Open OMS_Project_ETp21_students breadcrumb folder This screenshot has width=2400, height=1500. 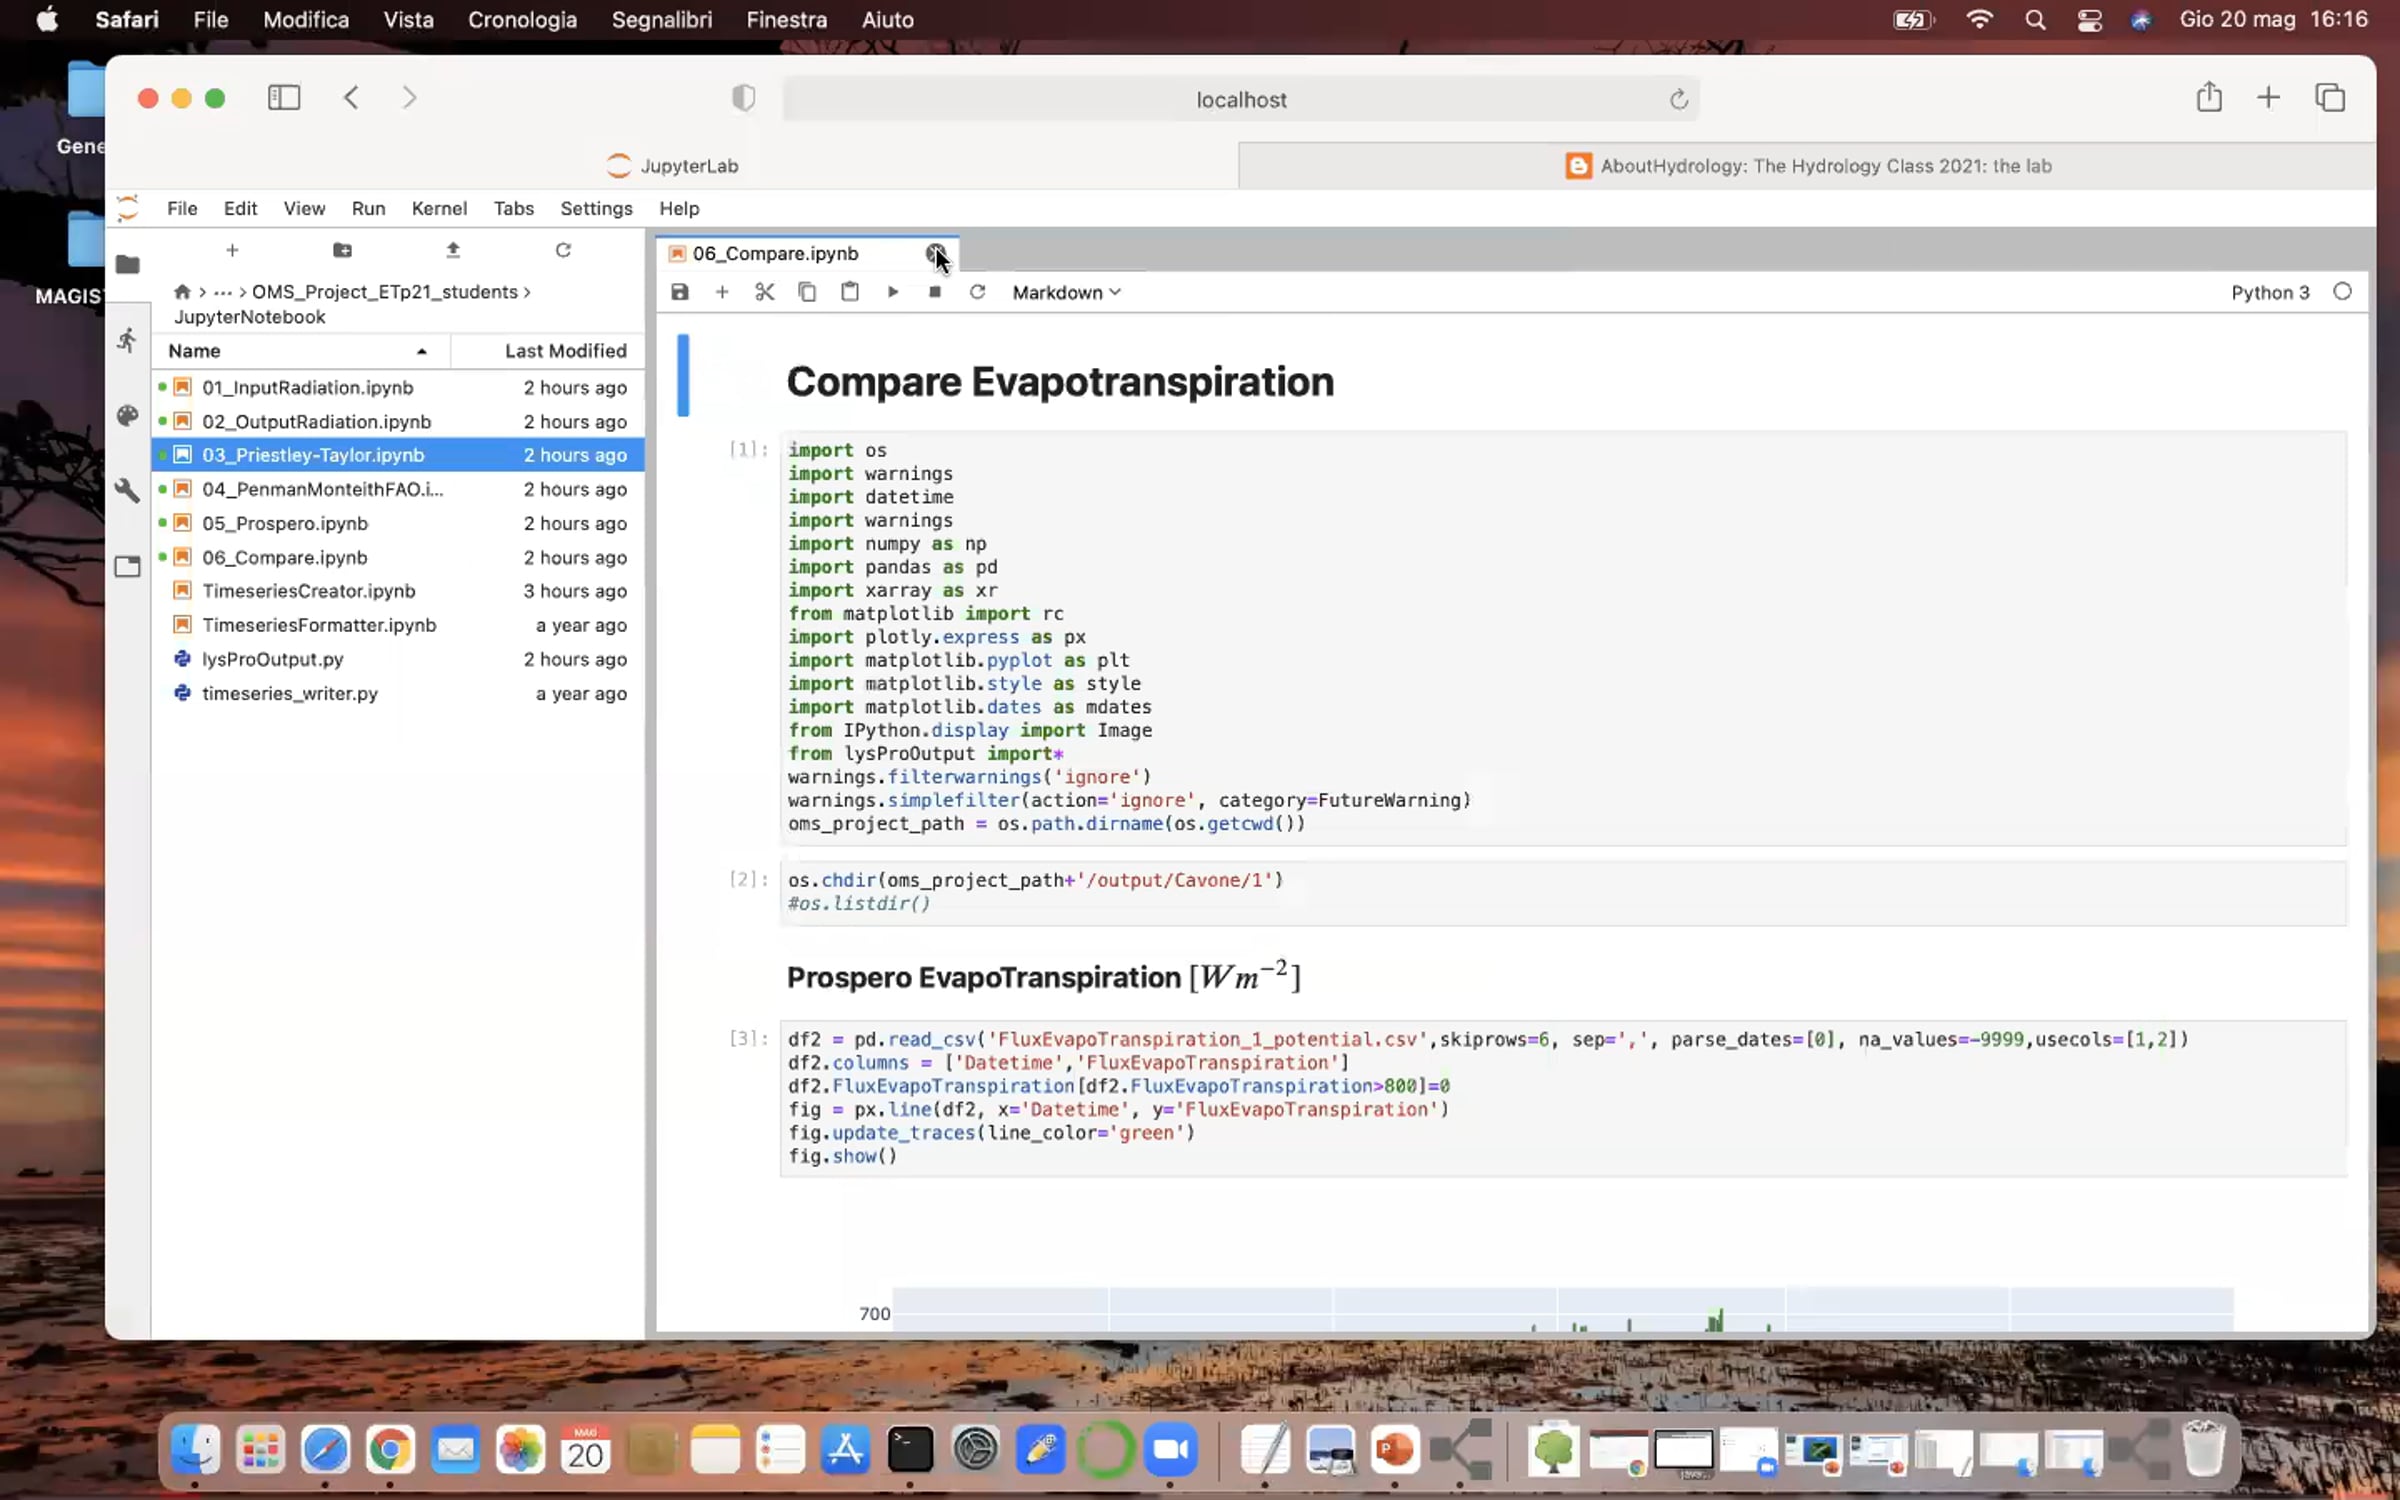point(385,292)
